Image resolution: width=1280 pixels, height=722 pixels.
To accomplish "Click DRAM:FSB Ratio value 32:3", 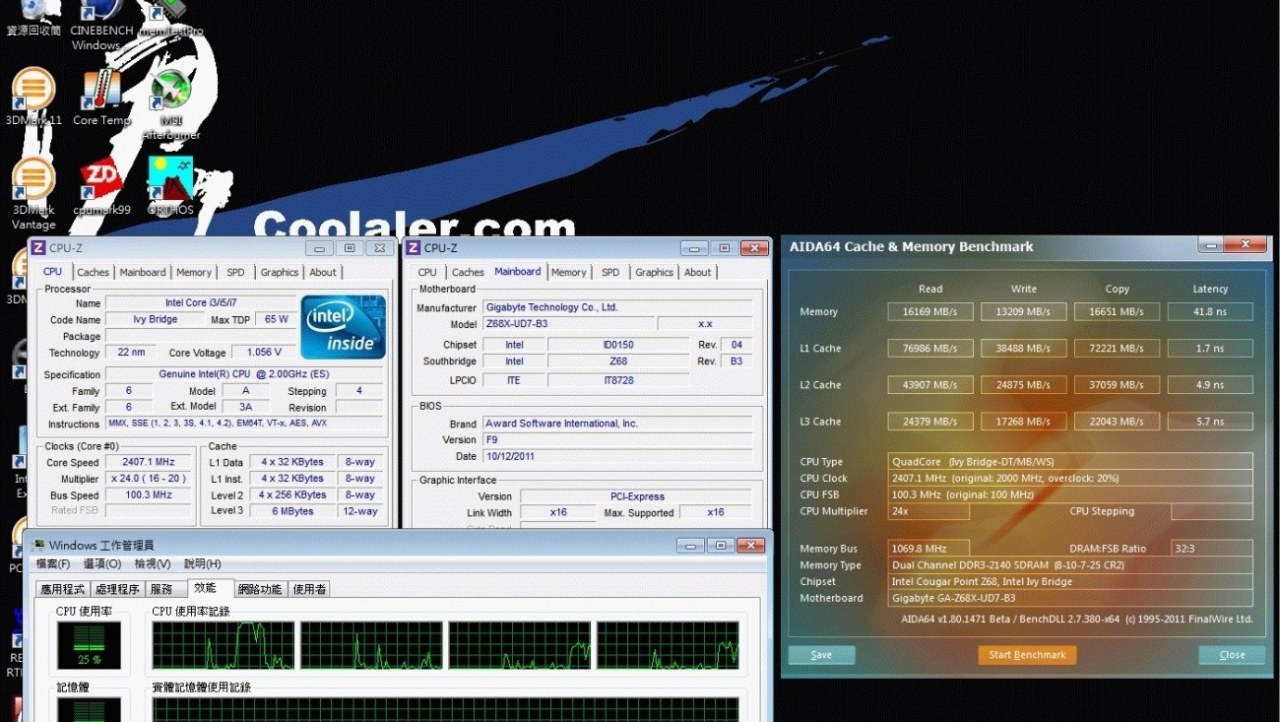I will [x=1210, y=548].
